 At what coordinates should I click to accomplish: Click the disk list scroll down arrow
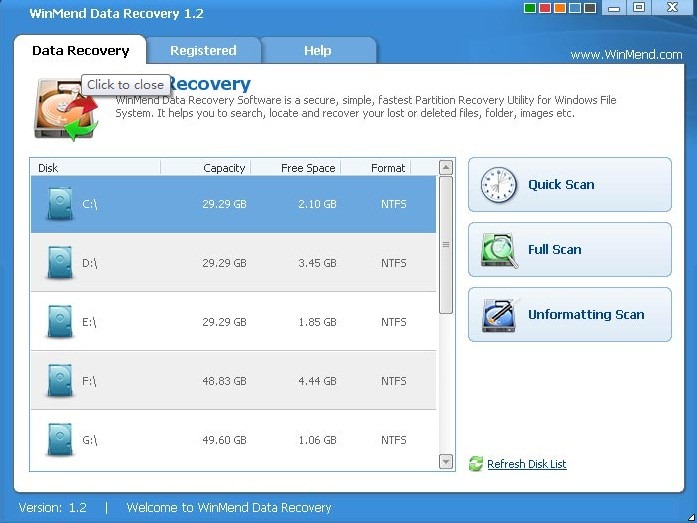pyautogui.click(x=446, y=462)
